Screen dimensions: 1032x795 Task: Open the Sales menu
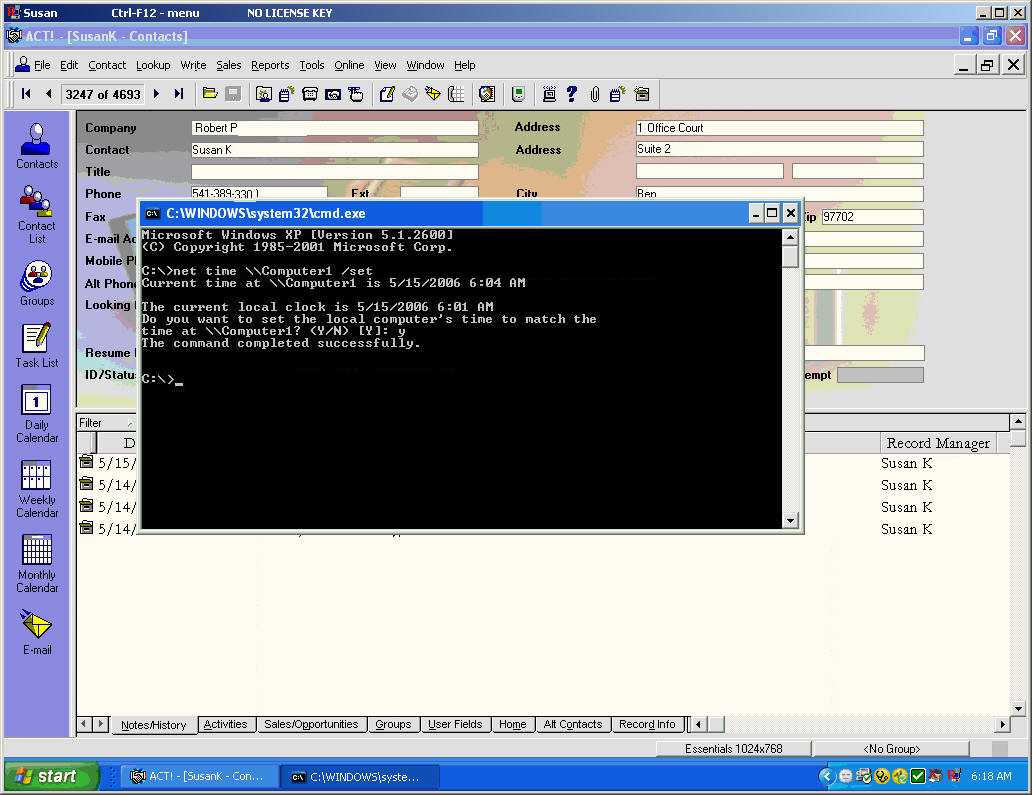[x=228, y=65]
